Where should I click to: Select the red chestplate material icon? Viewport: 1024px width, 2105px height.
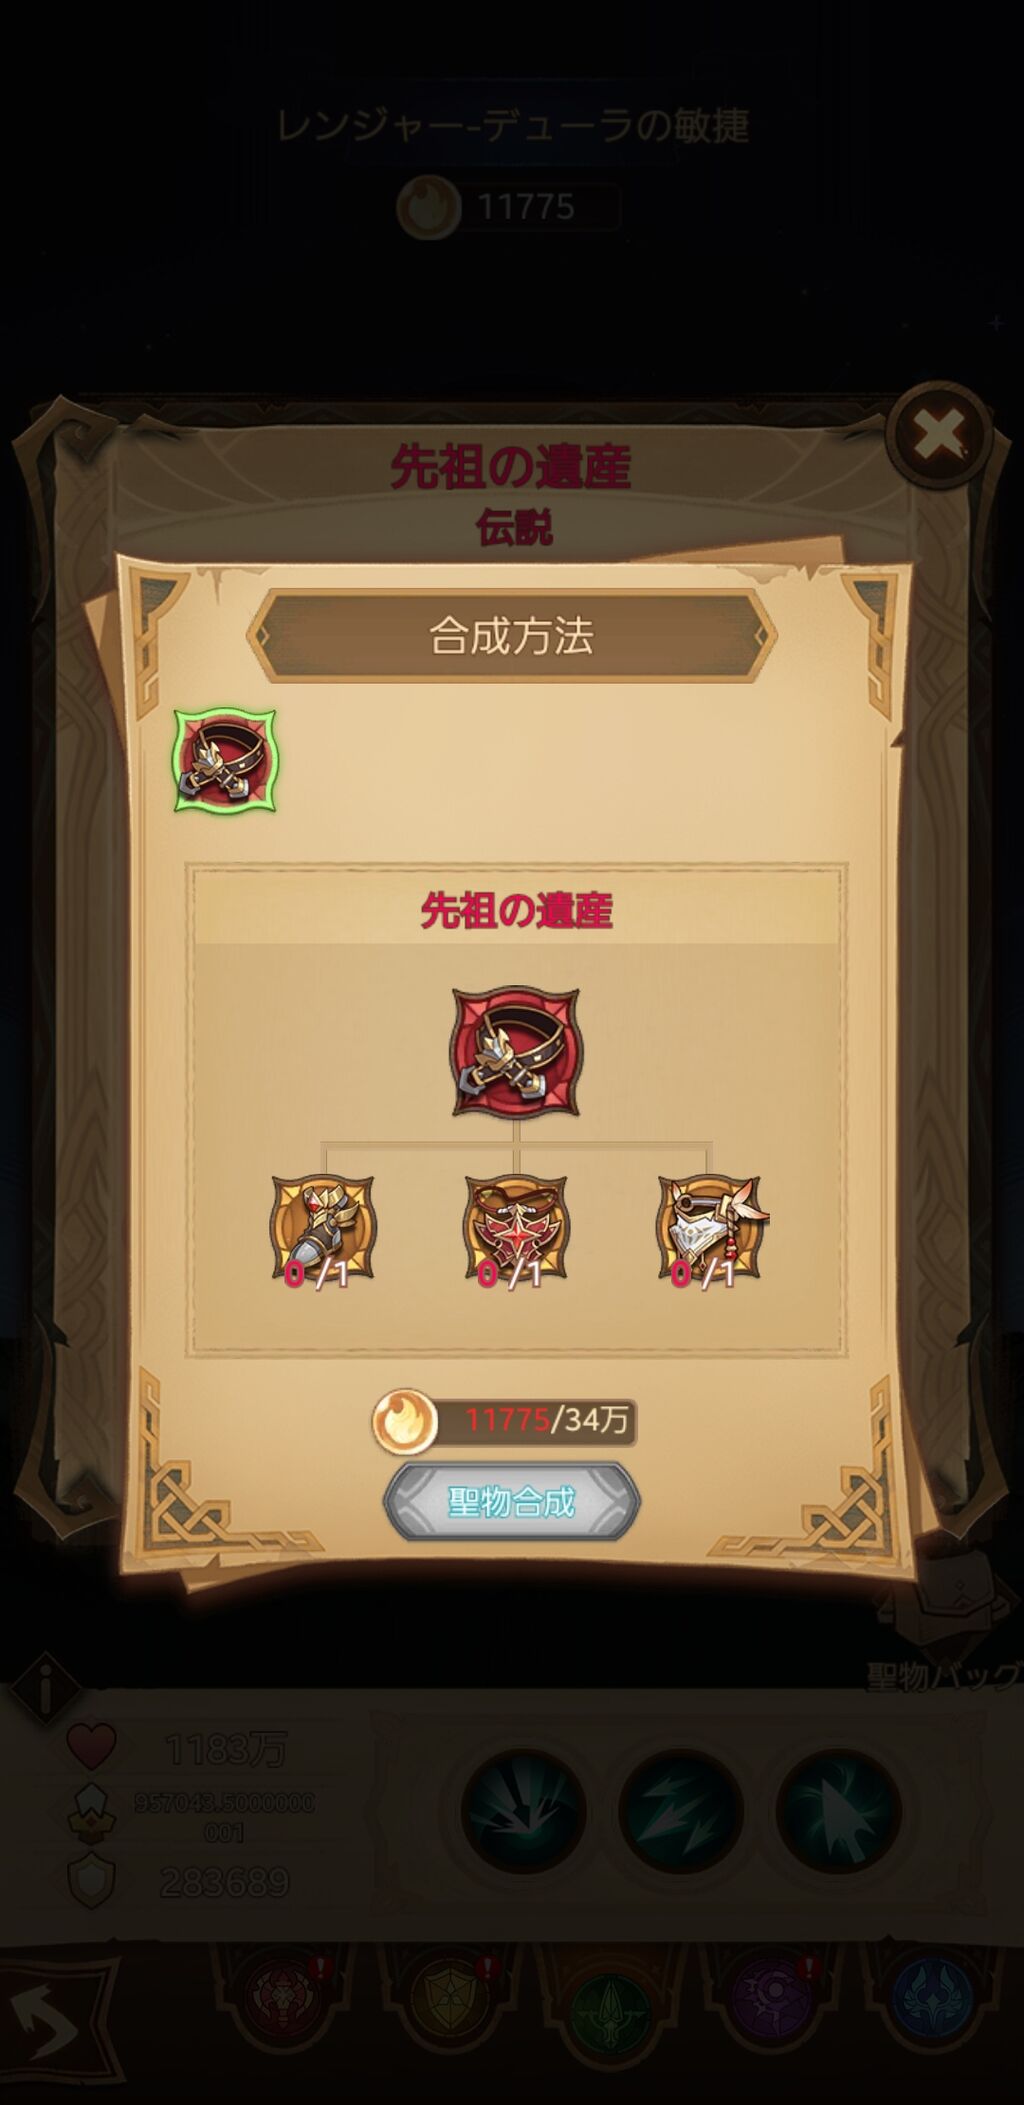point(516,1228)
